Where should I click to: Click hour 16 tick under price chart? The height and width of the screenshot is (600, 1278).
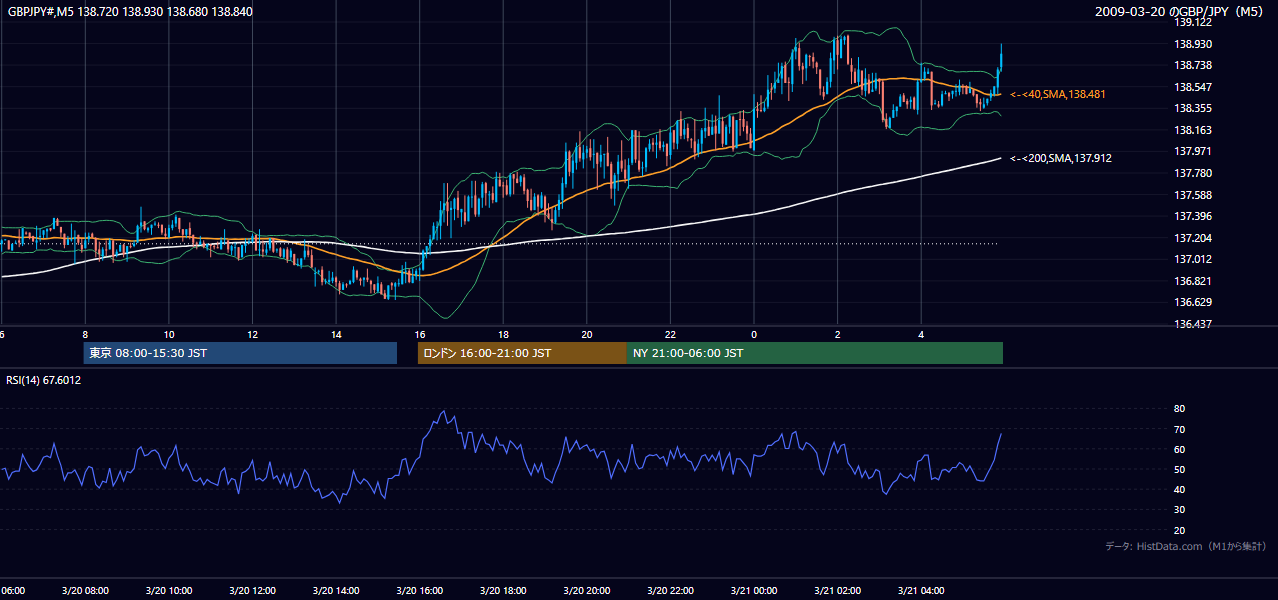[x=420, y=335]
